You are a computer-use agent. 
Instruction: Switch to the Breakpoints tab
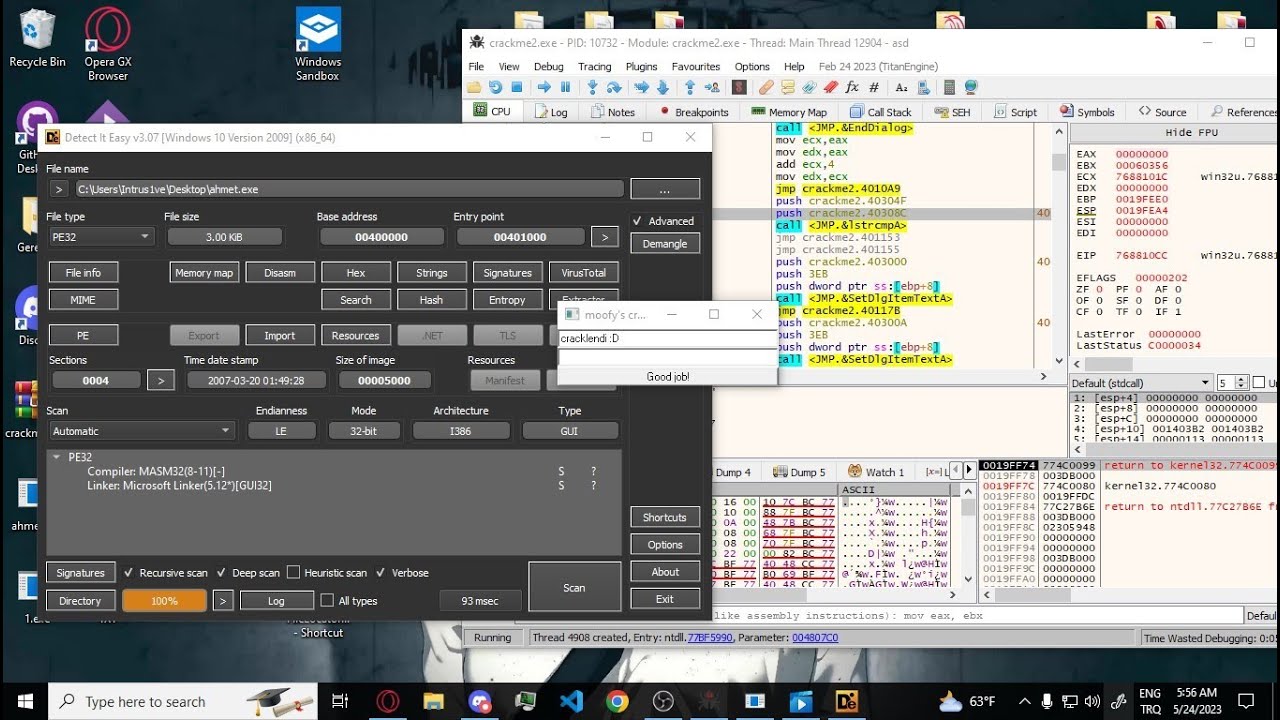pos(694,112)
